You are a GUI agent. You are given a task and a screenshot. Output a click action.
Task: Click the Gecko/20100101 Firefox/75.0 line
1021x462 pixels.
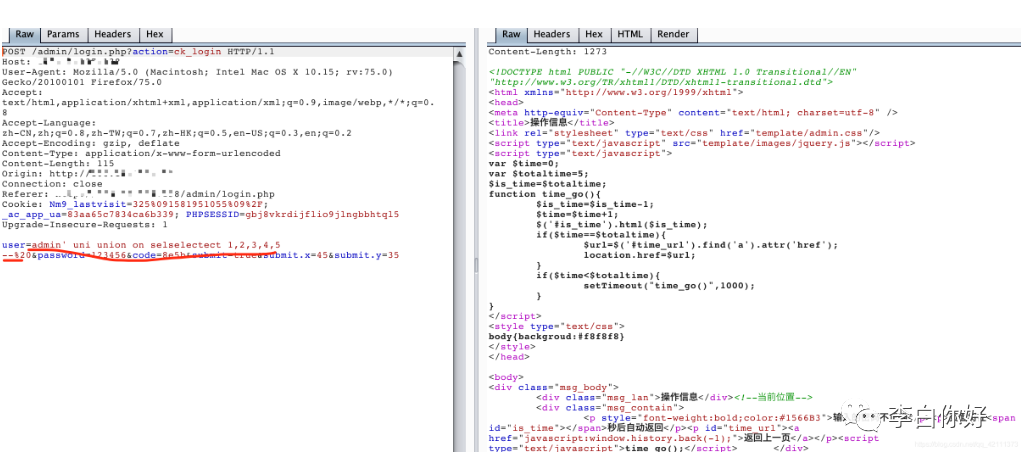point(82,83)
